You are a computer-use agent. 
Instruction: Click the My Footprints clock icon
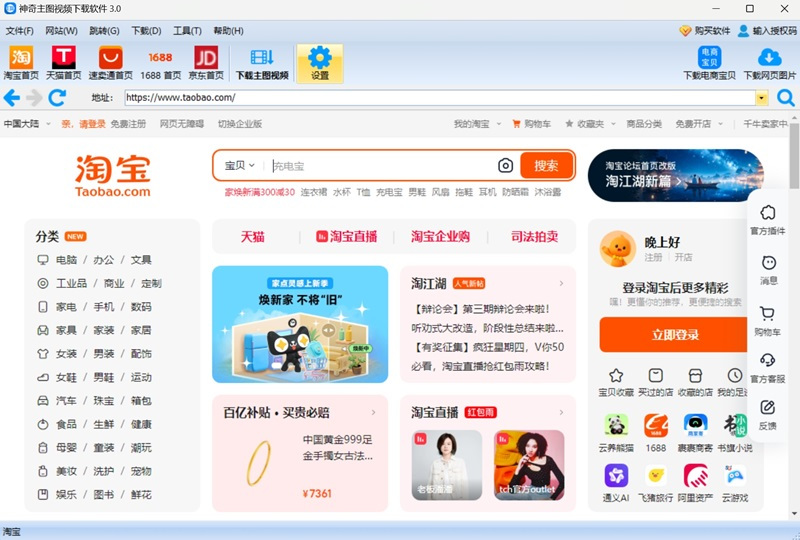pos(735,376)
